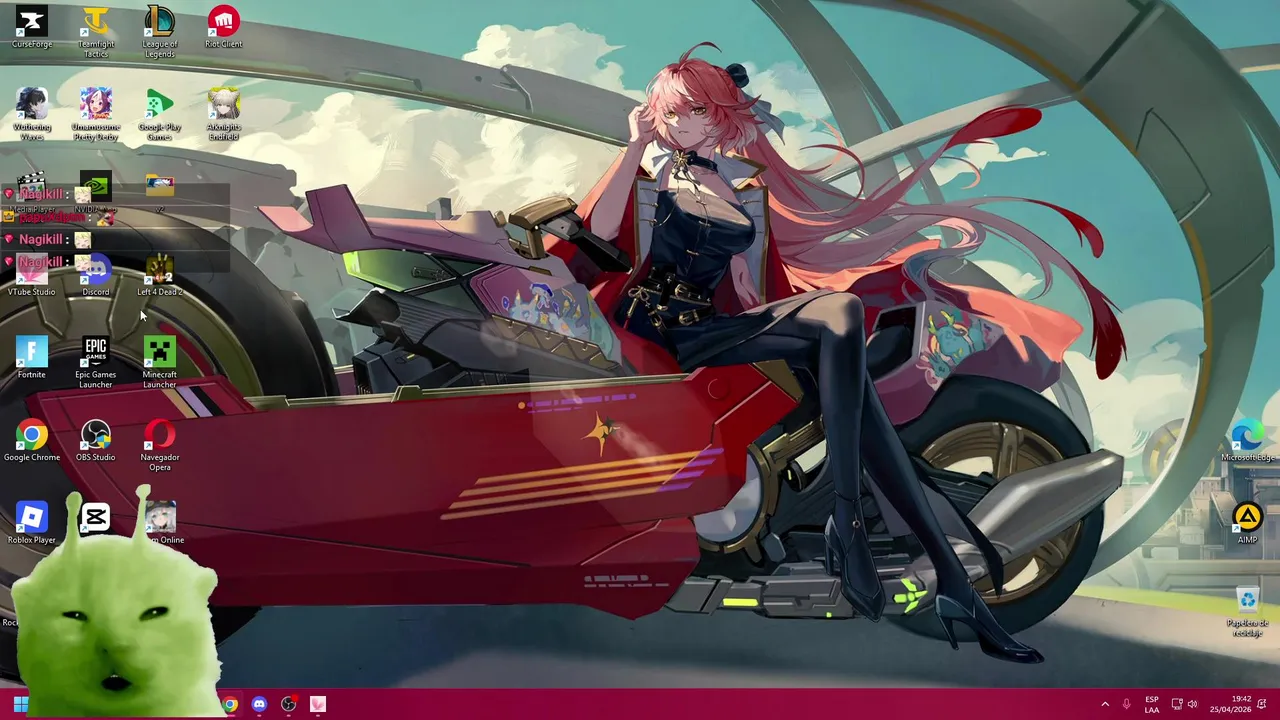Open the pink app in the taskbar

pos(318,704)
